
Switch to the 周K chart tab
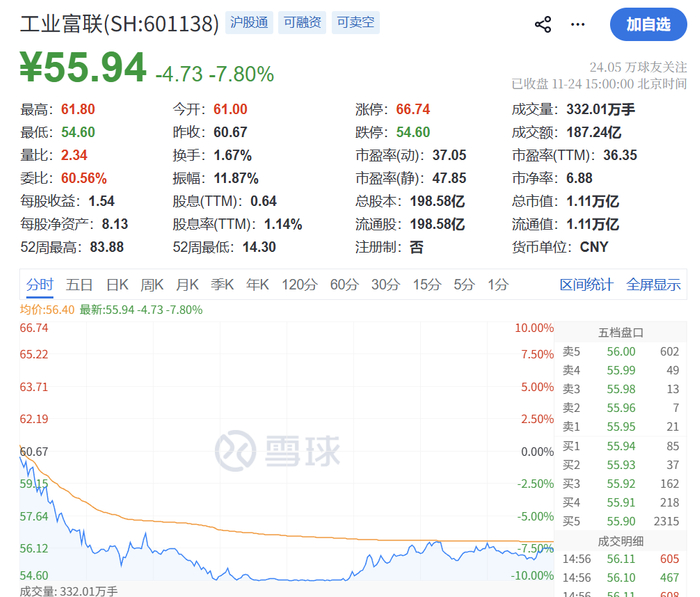click(x=152, y=284)
